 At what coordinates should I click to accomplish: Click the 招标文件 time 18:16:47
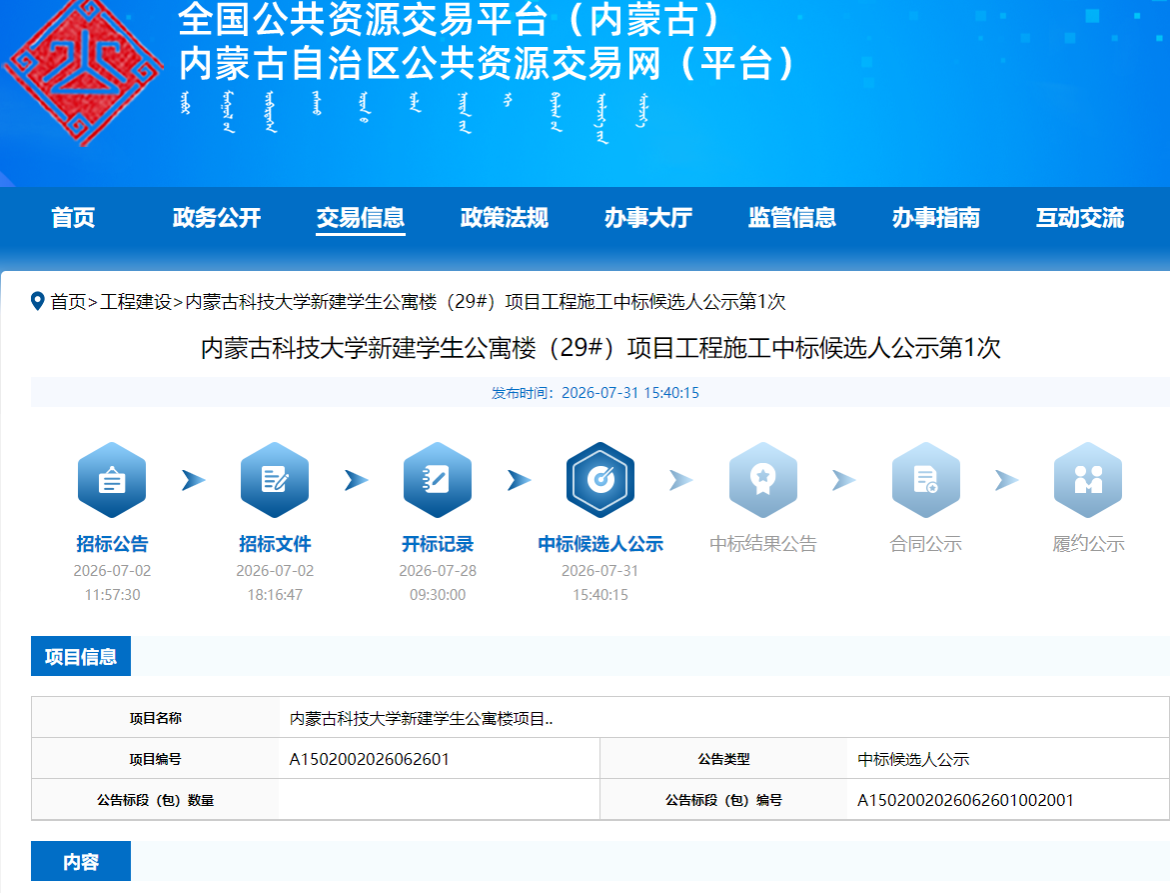(x=275, y=595)
